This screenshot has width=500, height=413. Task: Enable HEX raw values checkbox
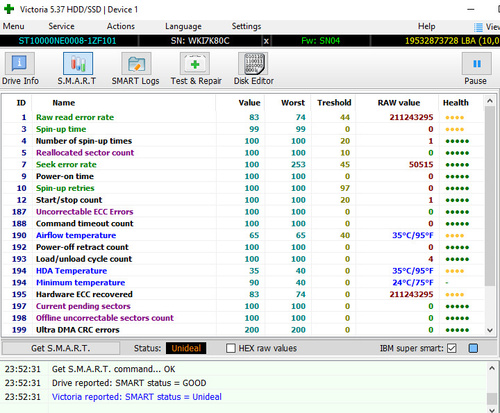[x=230, y=348]
